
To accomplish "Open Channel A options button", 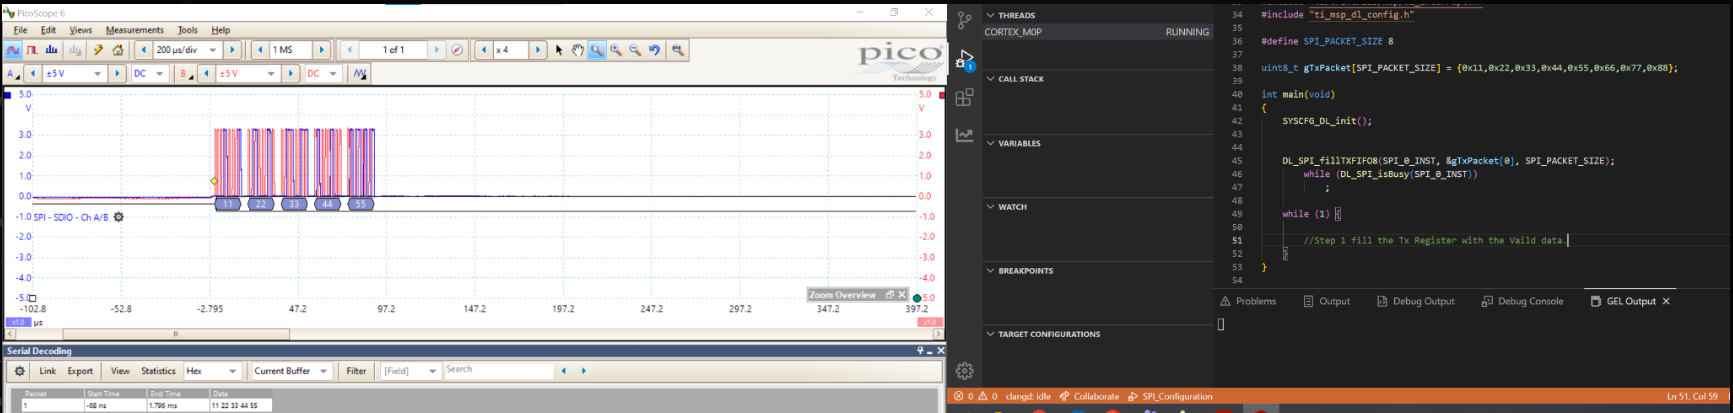I will [13, 74].
